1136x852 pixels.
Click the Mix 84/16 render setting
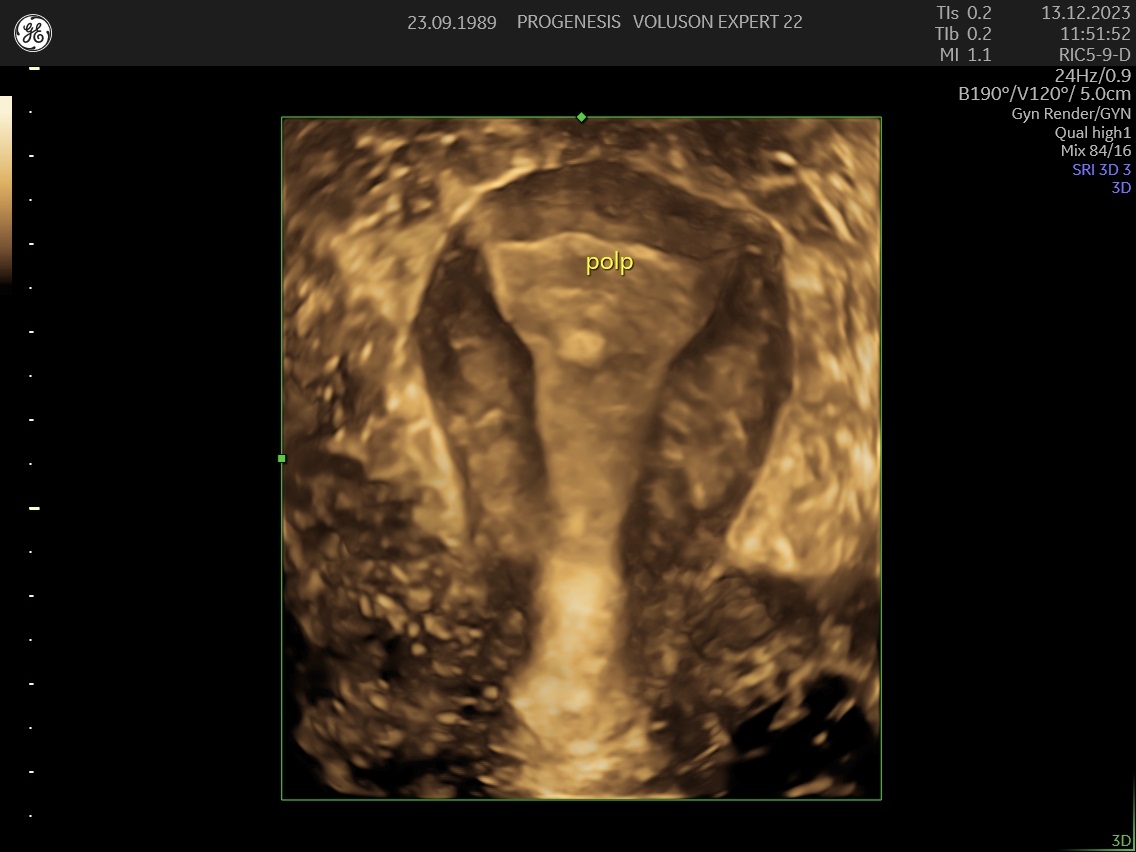(1095, 151)
